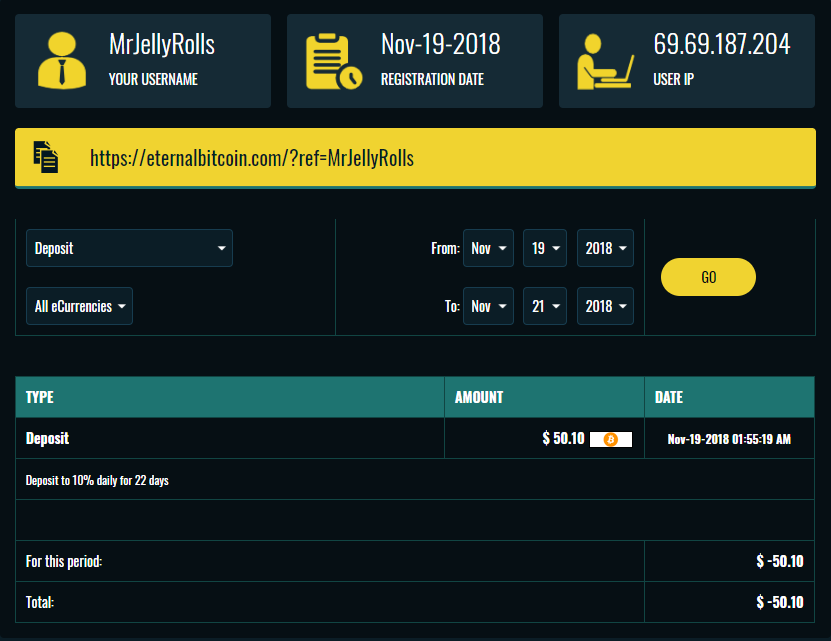This screenshot has width=831, height=641.
Task: Click the Bitcoin icon in Deposit row
Action: (x=610, y=439)
